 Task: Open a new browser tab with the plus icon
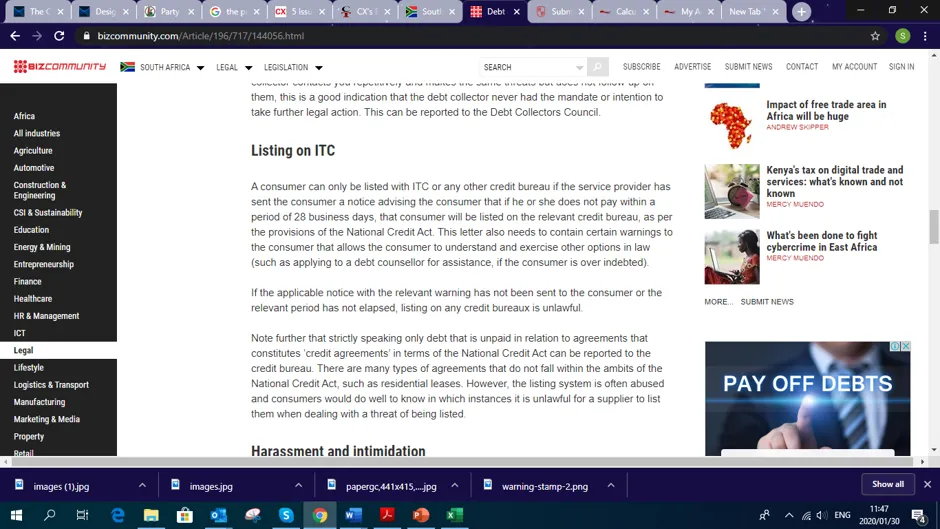[x=802, y=11]
